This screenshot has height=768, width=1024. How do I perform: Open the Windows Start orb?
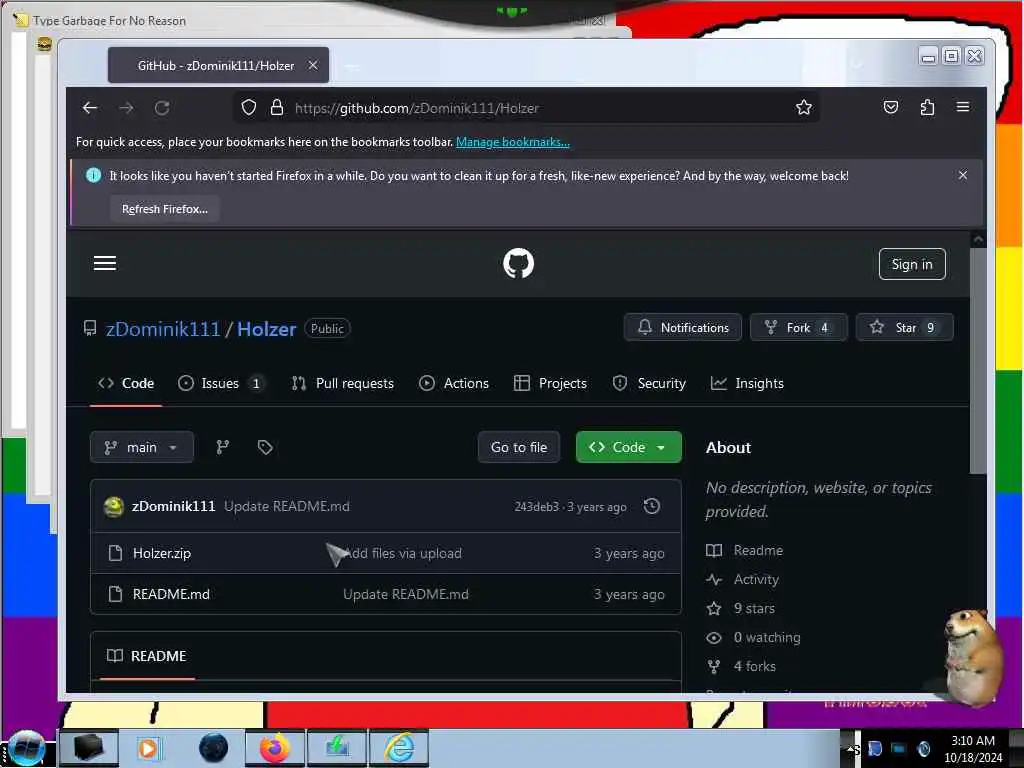coord(25,748)
